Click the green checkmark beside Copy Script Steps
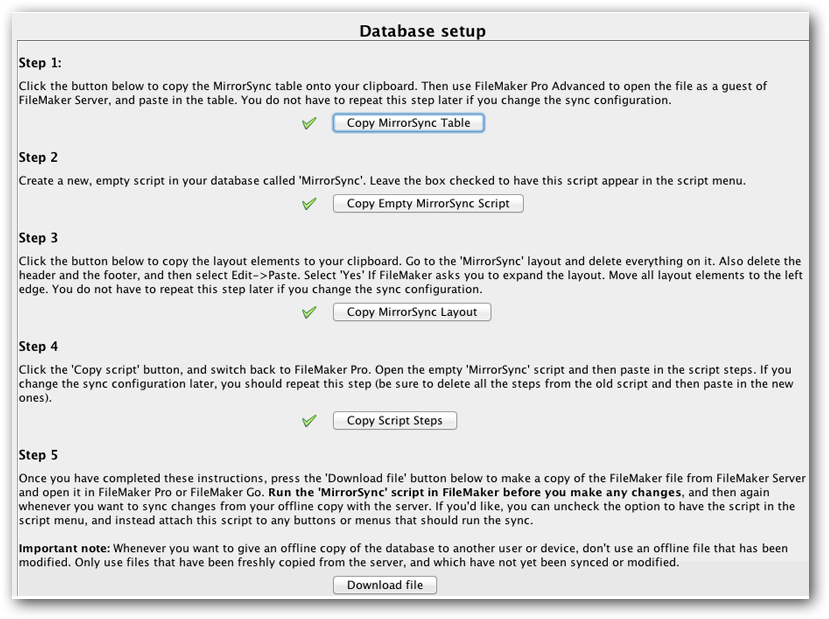The height and width of the screenshot is (619, 829). tap(309, 421)
